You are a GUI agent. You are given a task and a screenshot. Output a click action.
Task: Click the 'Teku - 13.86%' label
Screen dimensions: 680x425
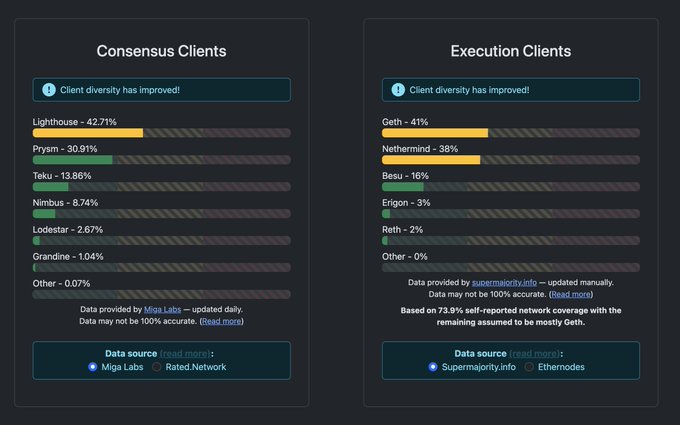click(x=62, y=176)
